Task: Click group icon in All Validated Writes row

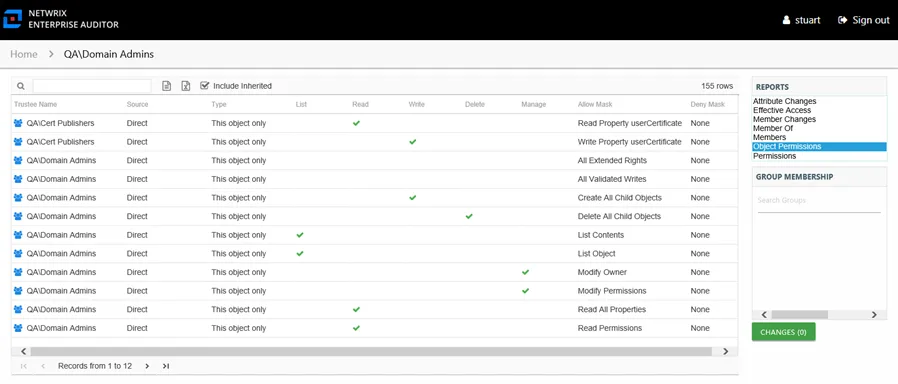Action: [18, 179]
